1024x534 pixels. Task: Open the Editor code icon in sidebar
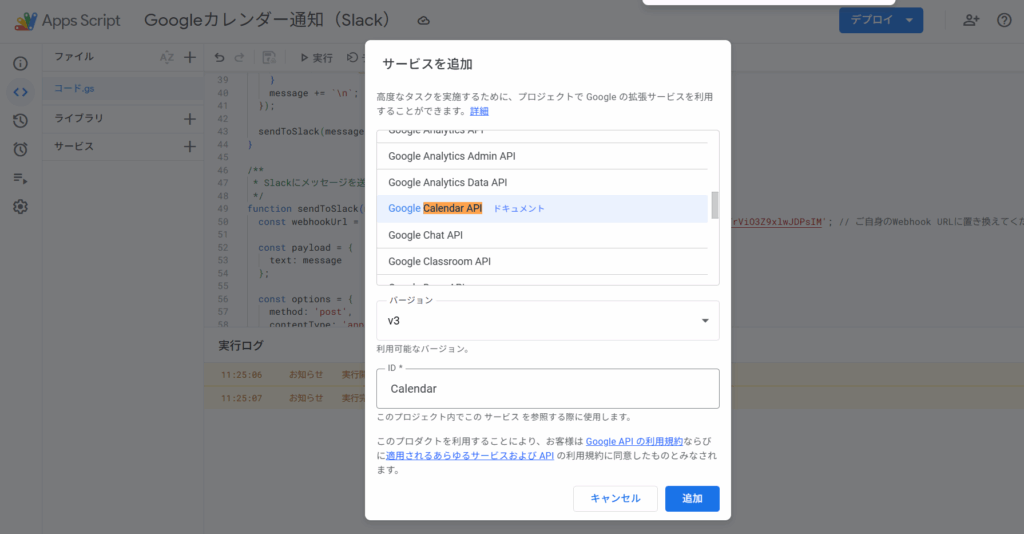[x=21, y=92]
